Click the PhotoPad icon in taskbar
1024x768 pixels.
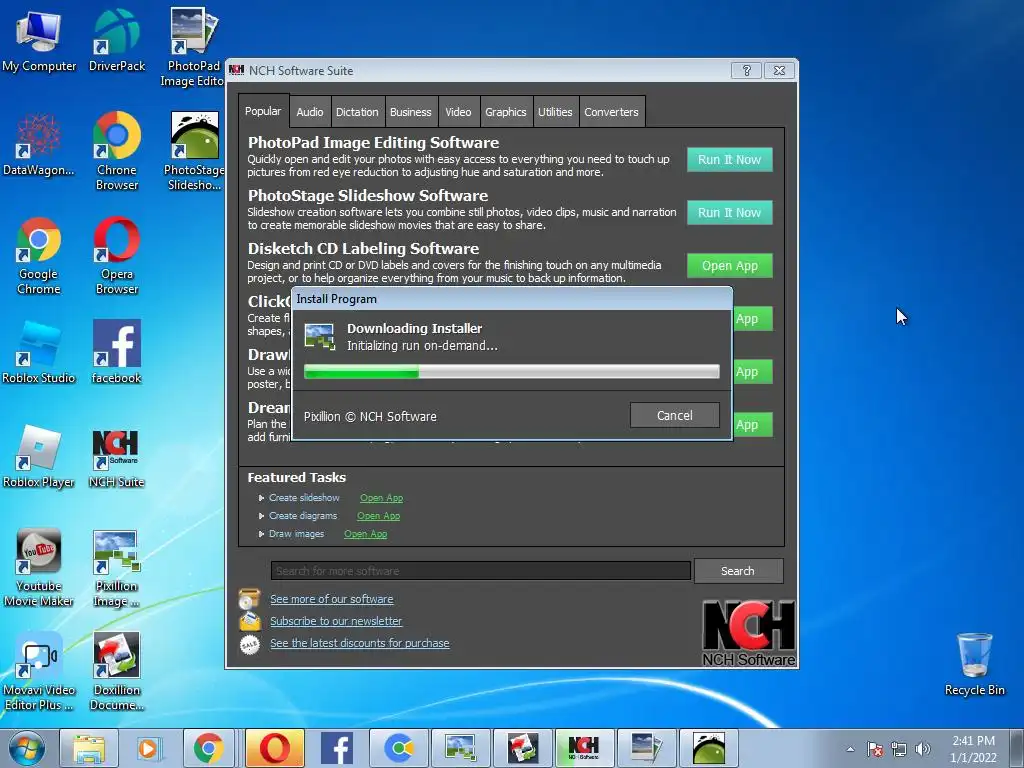[x=647, y=748]
